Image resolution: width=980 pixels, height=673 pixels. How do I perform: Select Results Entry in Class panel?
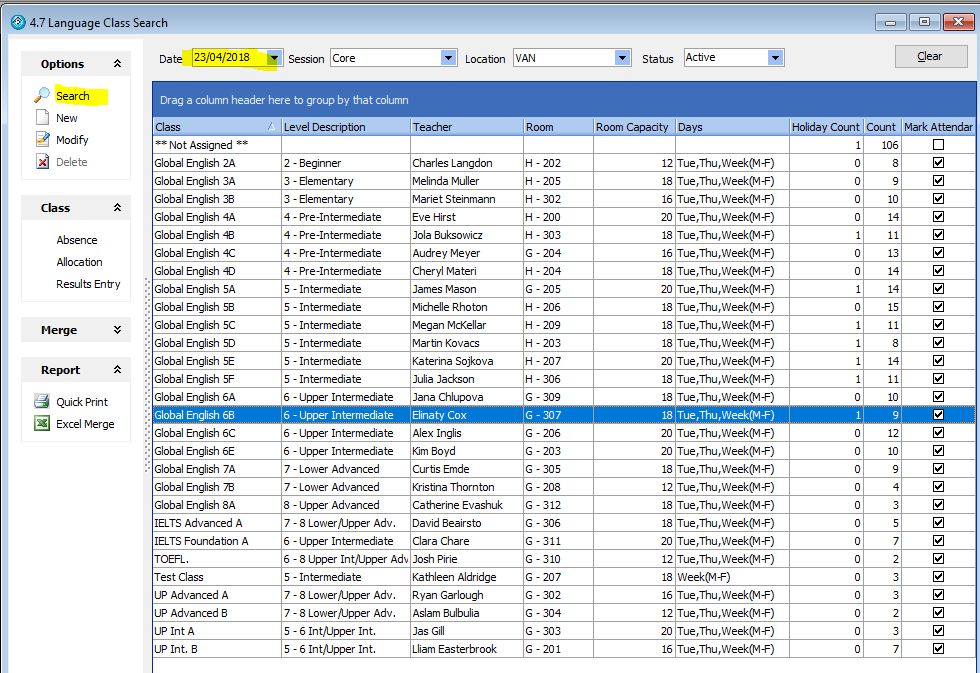tap(88, 284)
